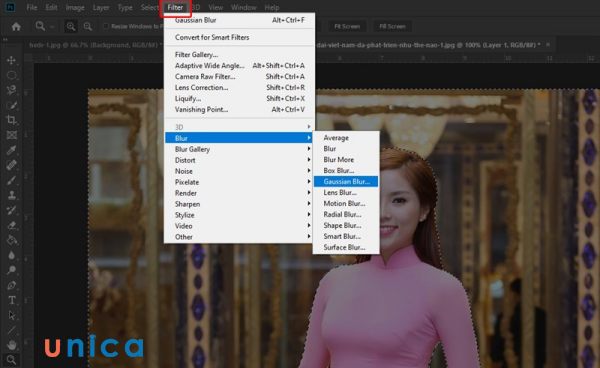The image size is (600, 368).
Task: Open the File menu
Action: pyautogui.click(x=32, y=8)
